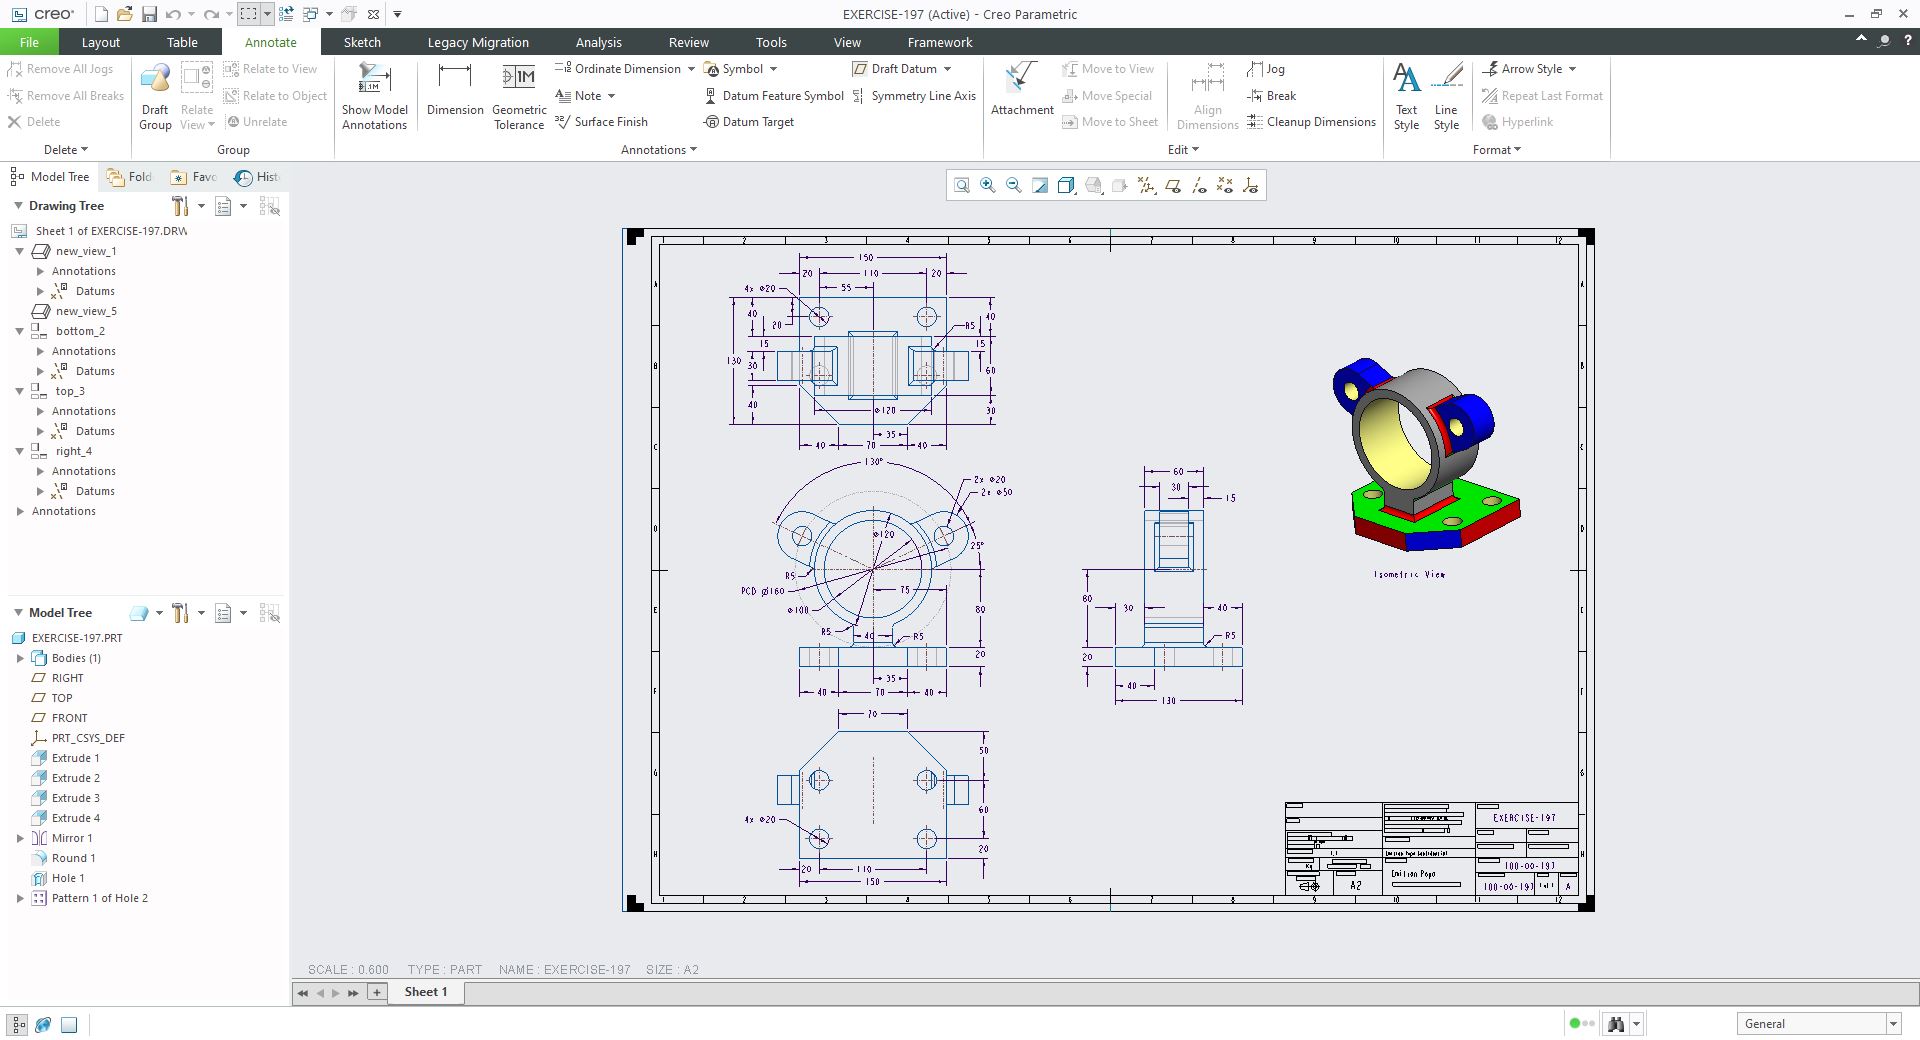Save the drawing with the floppy icon

tap(149, 14)
